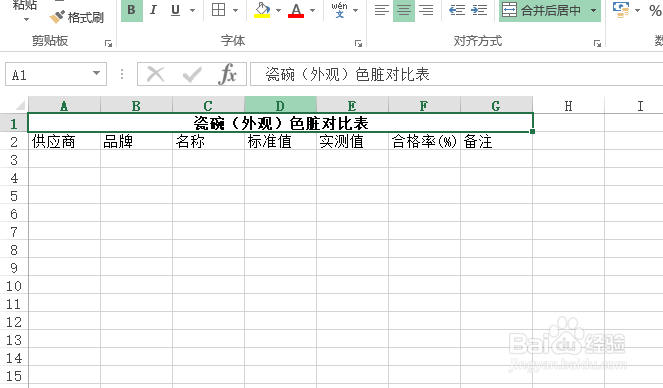Select column H header

coord(568,105)
